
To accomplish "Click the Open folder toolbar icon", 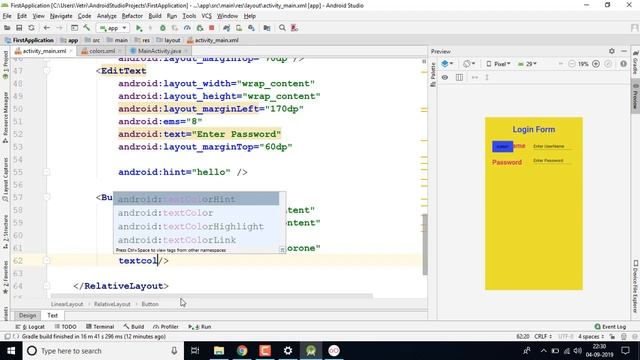I will 7,28.
